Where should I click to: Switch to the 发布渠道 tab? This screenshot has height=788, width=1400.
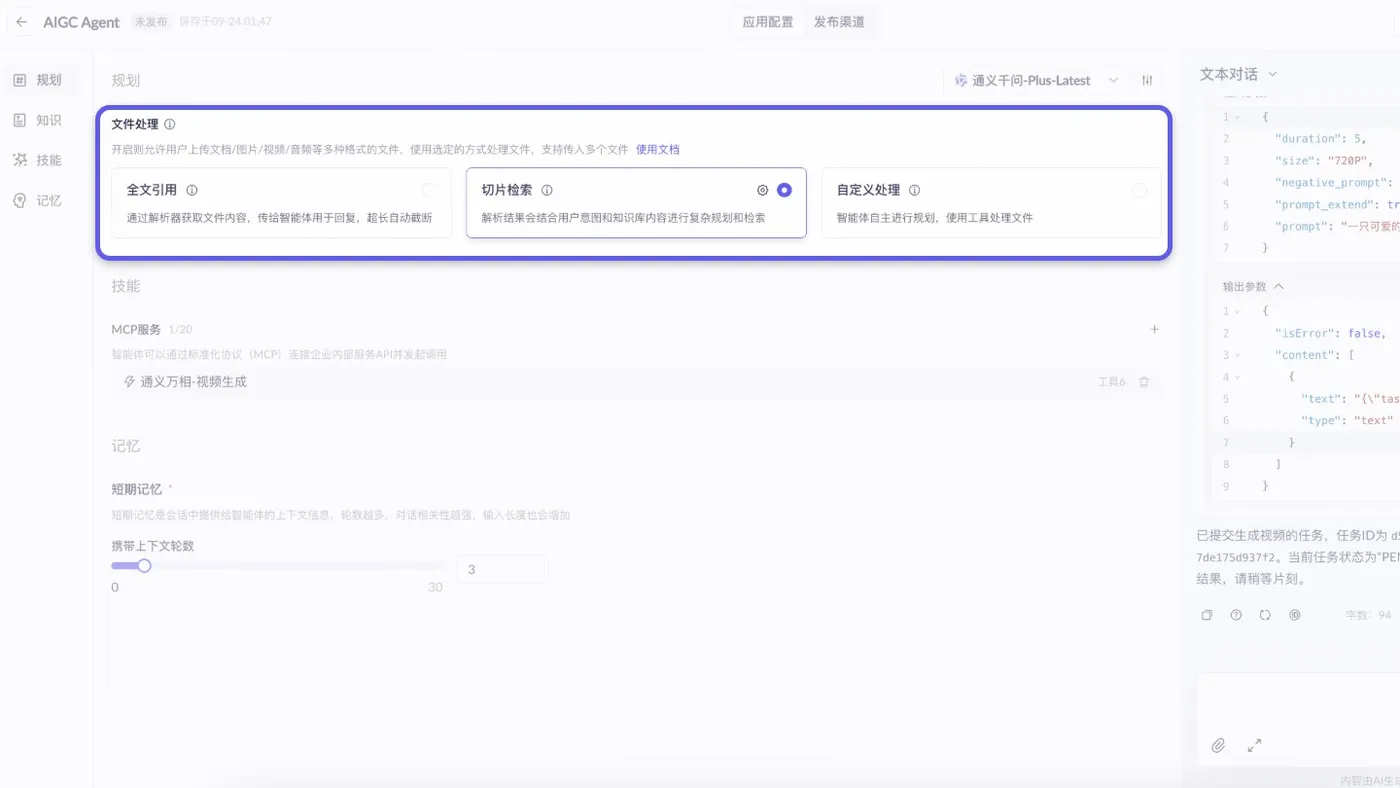click(839, 22)
